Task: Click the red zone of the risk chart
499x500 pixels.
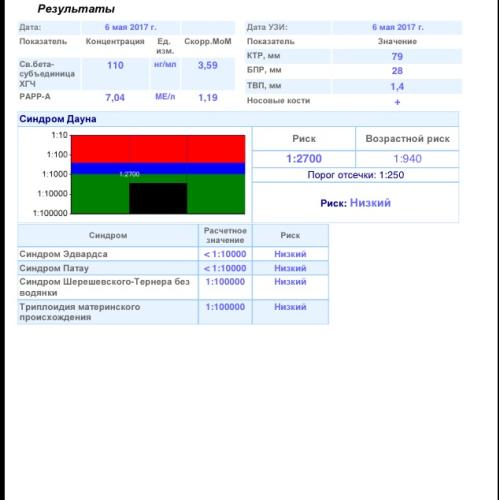Action: tap(158, 149)
